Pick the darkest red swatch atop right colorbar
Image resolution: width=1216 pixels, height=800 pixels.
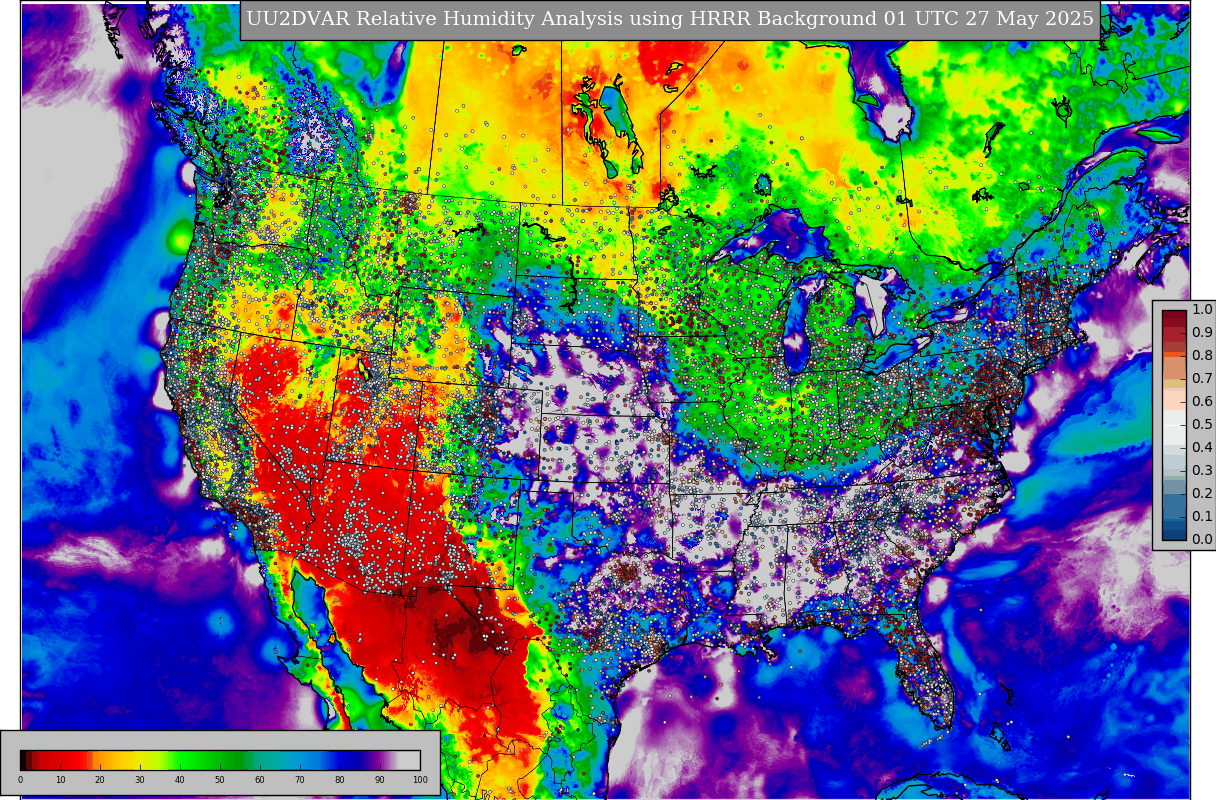pos(1174,315)
